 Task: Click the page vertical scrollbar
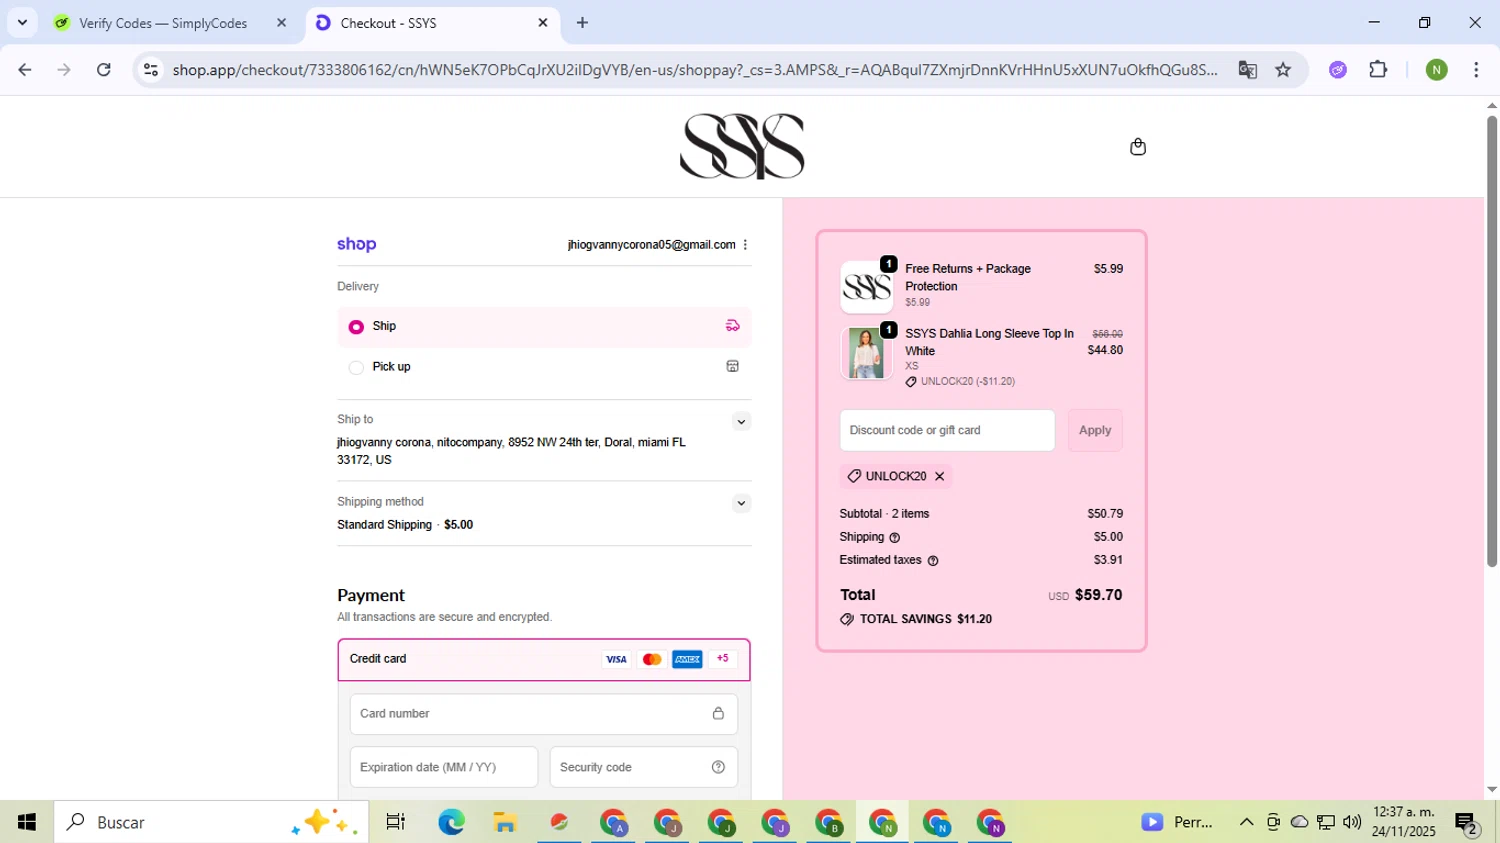[x=1491, y=340]
